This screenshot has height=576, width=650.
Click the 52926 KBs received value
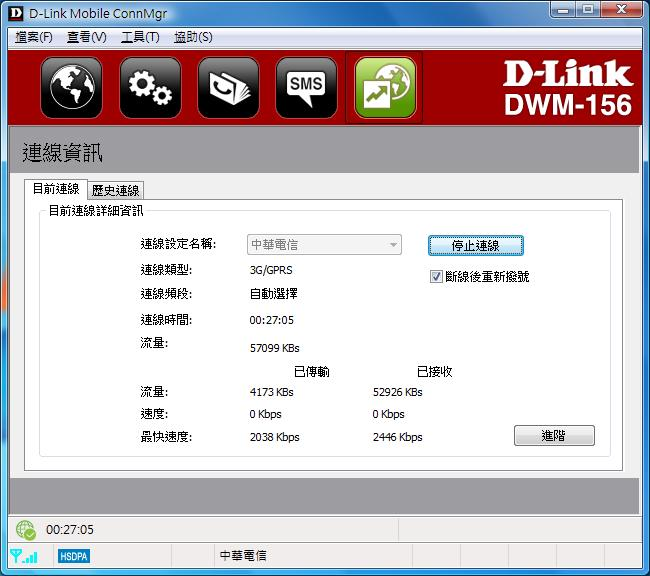coord(398,392)
